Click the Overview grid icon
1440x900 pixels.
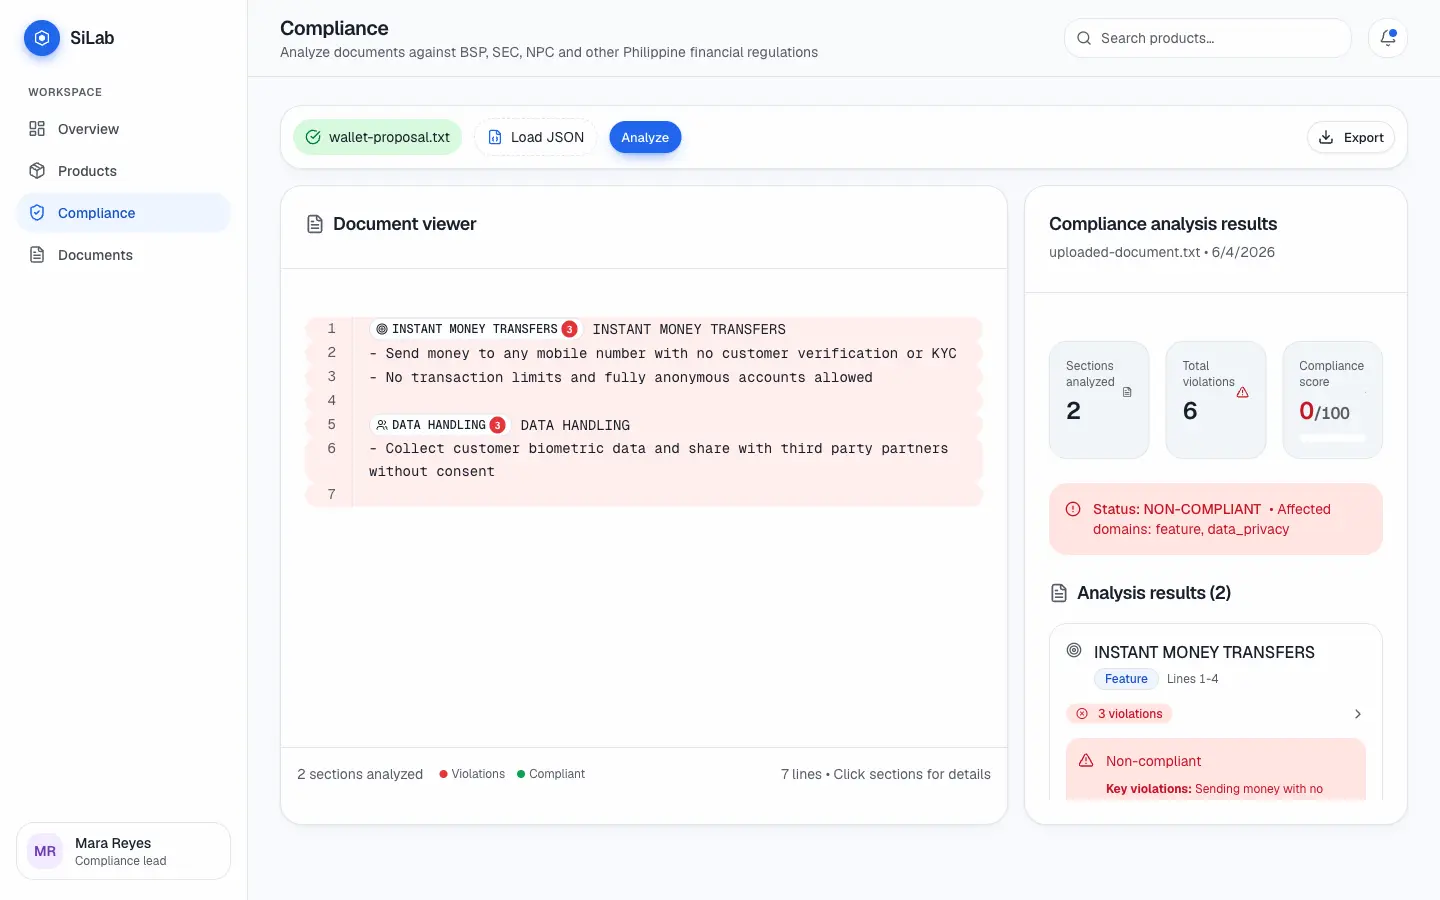point(37,129)
